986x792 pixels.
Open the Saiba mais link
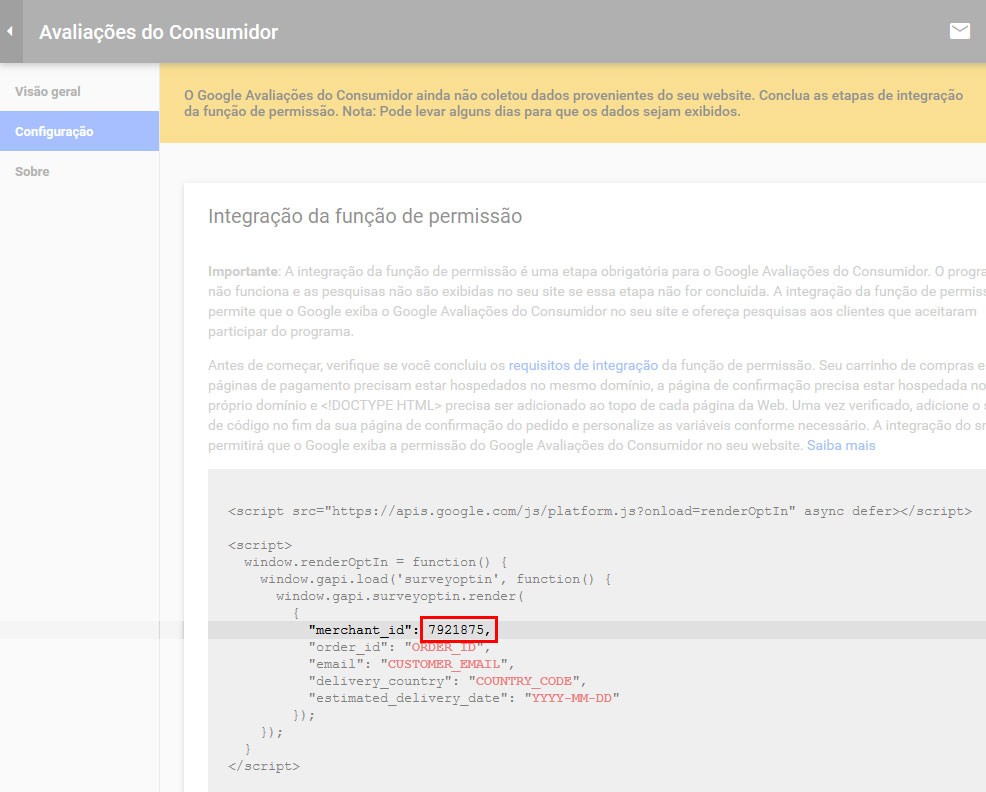click(841, 445)
